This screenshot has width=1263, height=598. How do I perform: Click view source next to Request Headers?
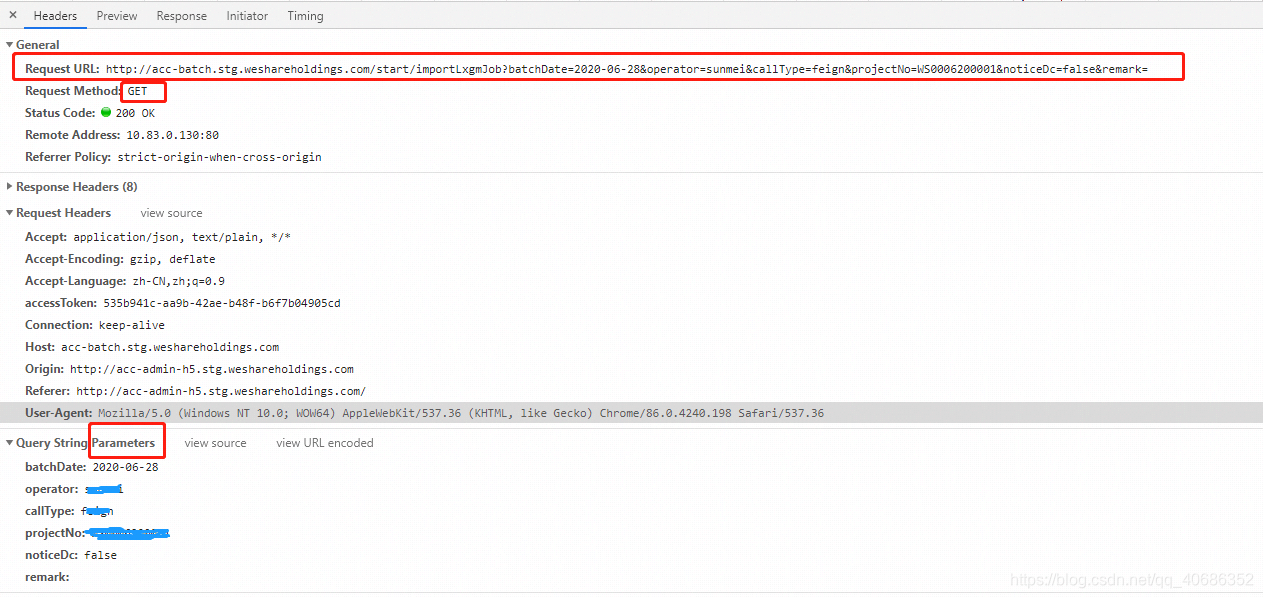tap(171, 213)
